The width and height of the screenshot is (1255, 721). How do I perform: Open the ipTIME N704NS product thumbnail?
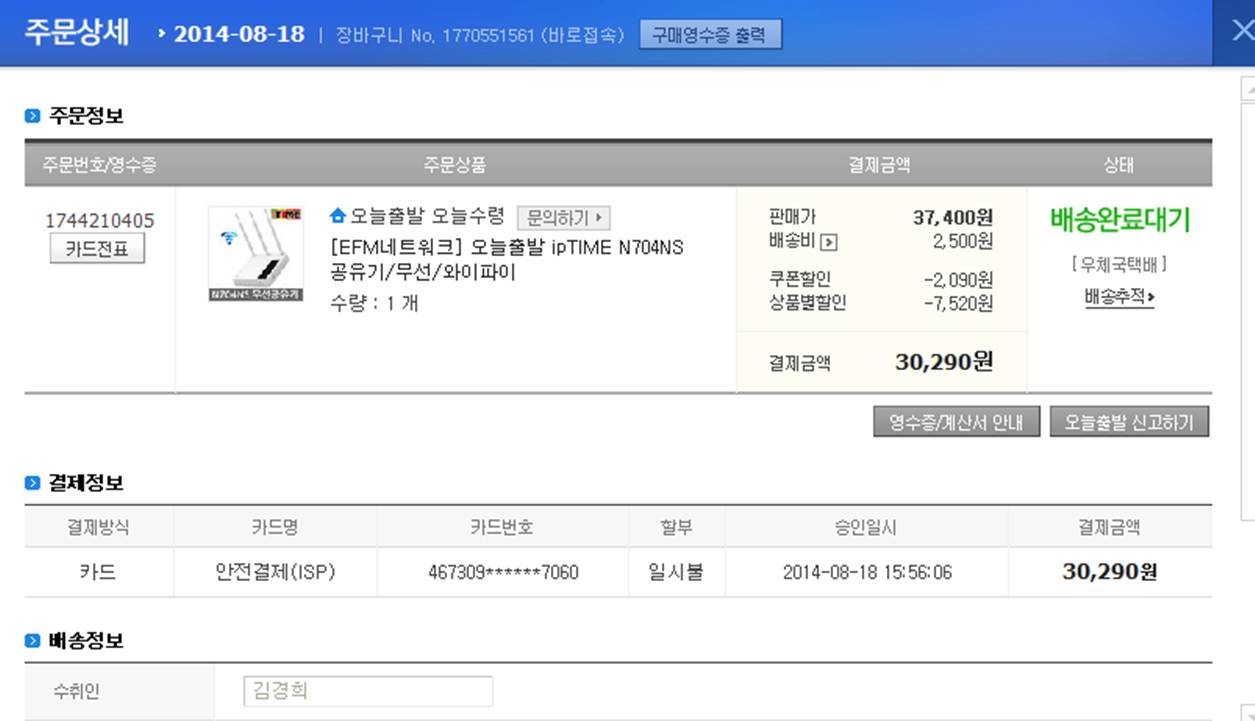pyautogui.click(x=255, y=254)
